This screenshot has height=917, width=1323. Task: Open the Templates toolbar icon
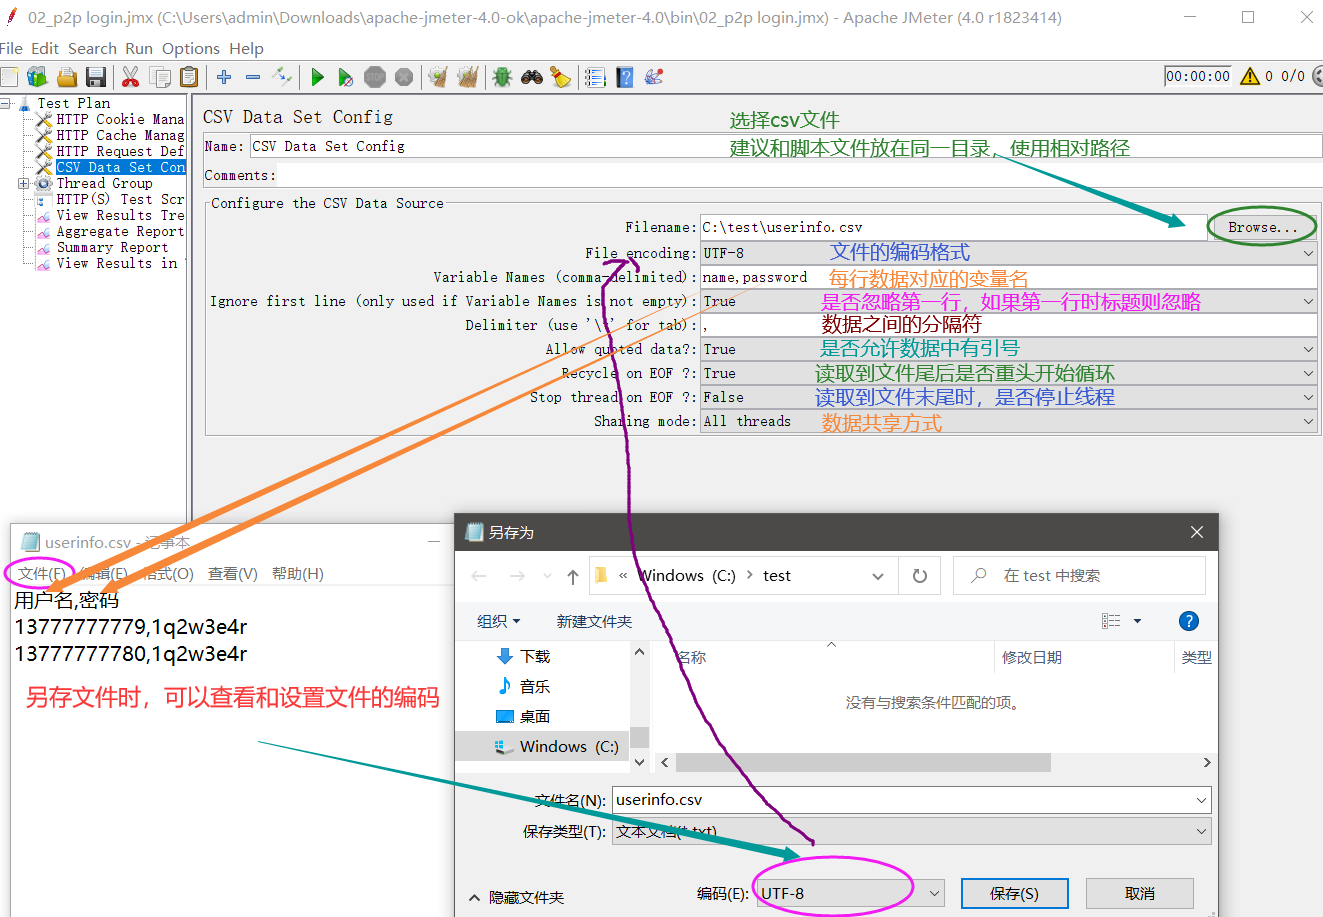point(37,77)
